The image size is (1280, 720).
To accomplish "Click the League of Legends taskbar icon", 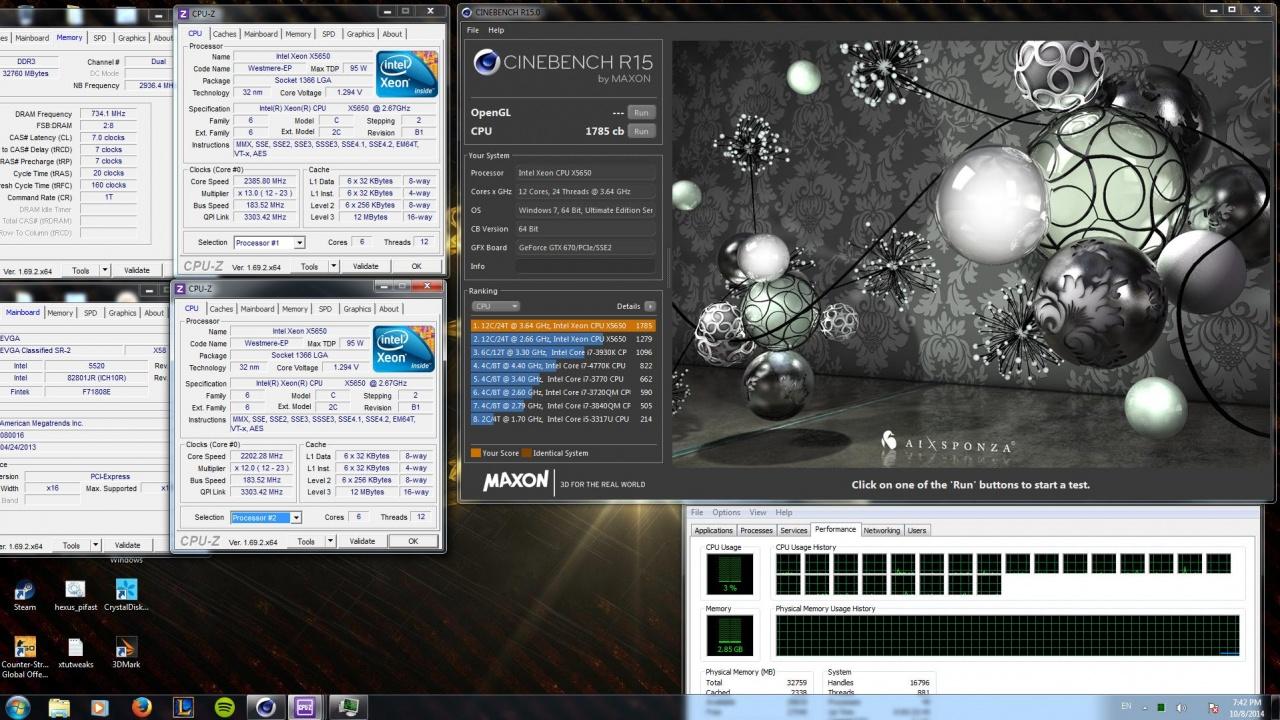I will (183, 707).
